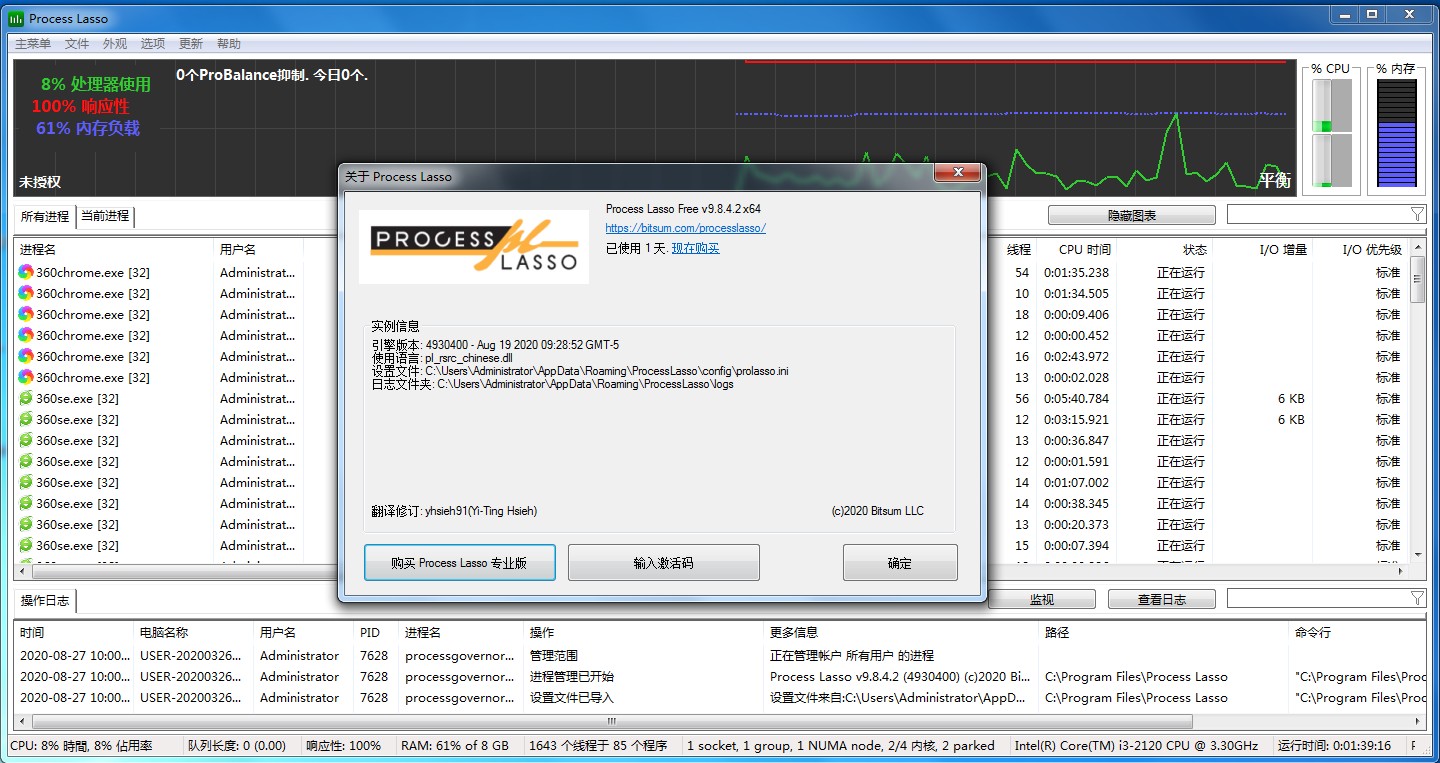This screenshot has width=1440, height=763.
Task: Switch to the 当前进程 tab
Action: tap(105, 216)
